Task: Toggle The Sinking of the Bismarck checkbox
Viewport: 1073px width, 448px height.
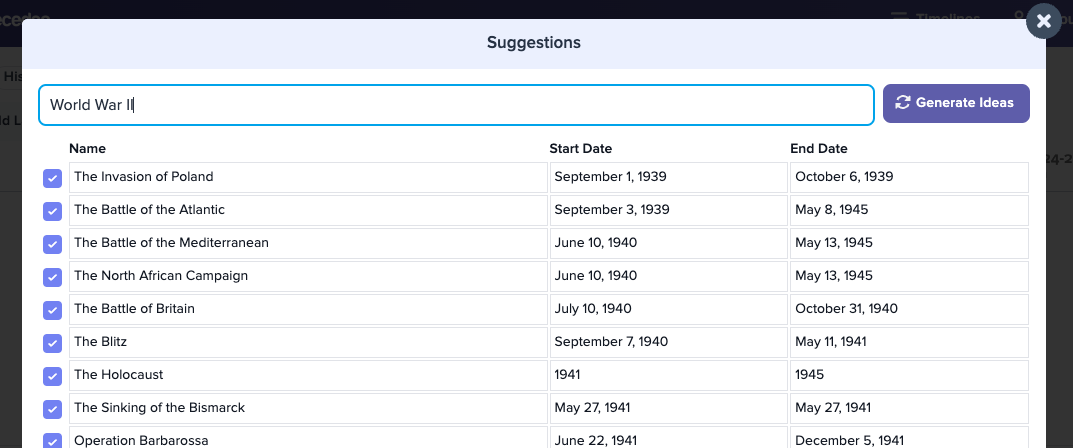Action: (53, 409)
